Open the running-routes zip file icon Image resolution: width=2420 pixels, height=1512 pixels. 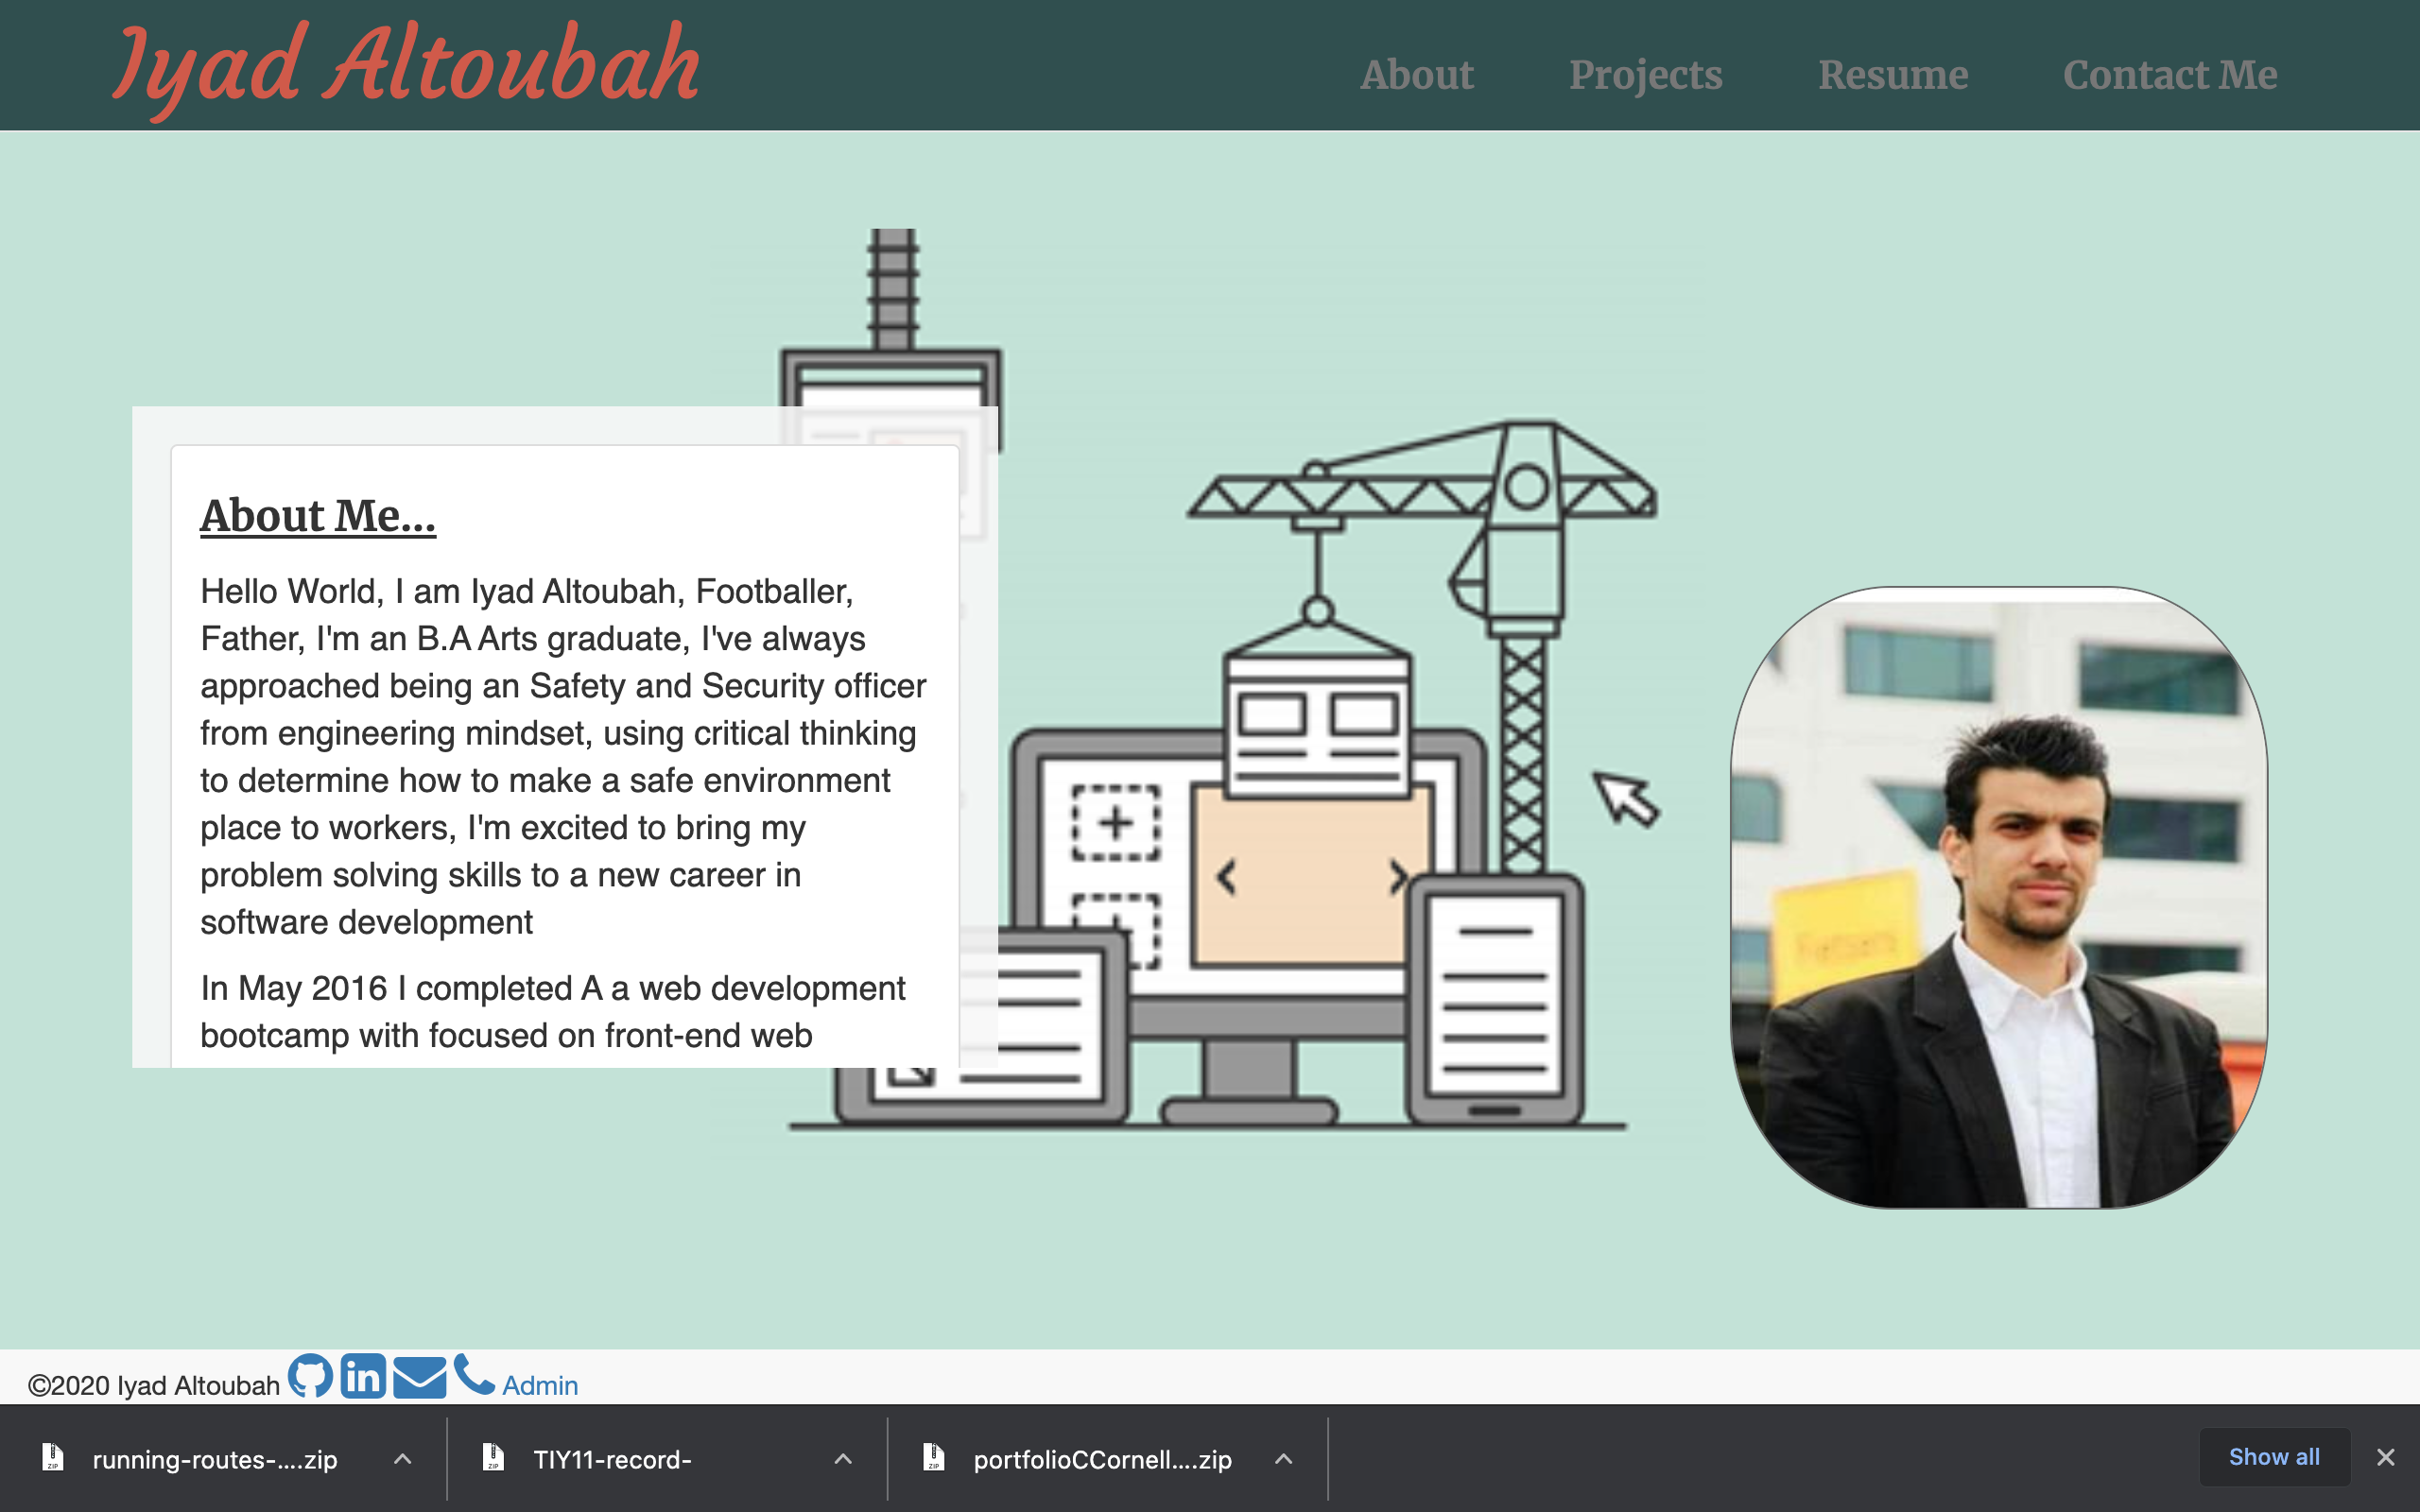pyautogui.click(x=55, y=1459)
